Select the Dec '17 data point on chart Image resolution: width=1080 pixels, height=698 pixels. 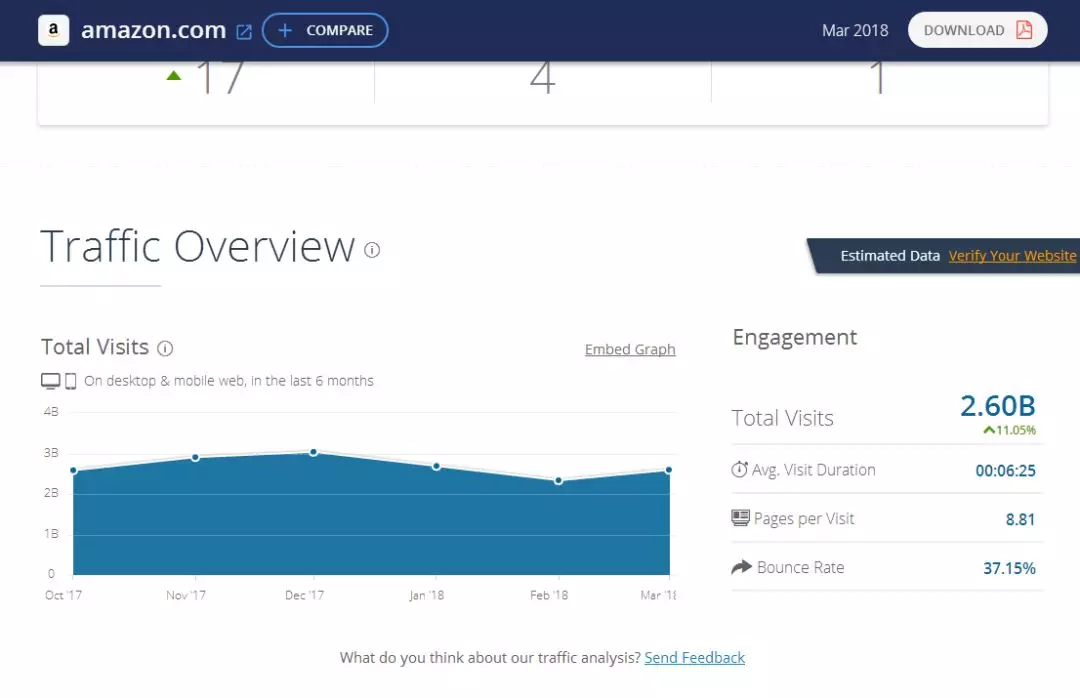coord(313,452)
